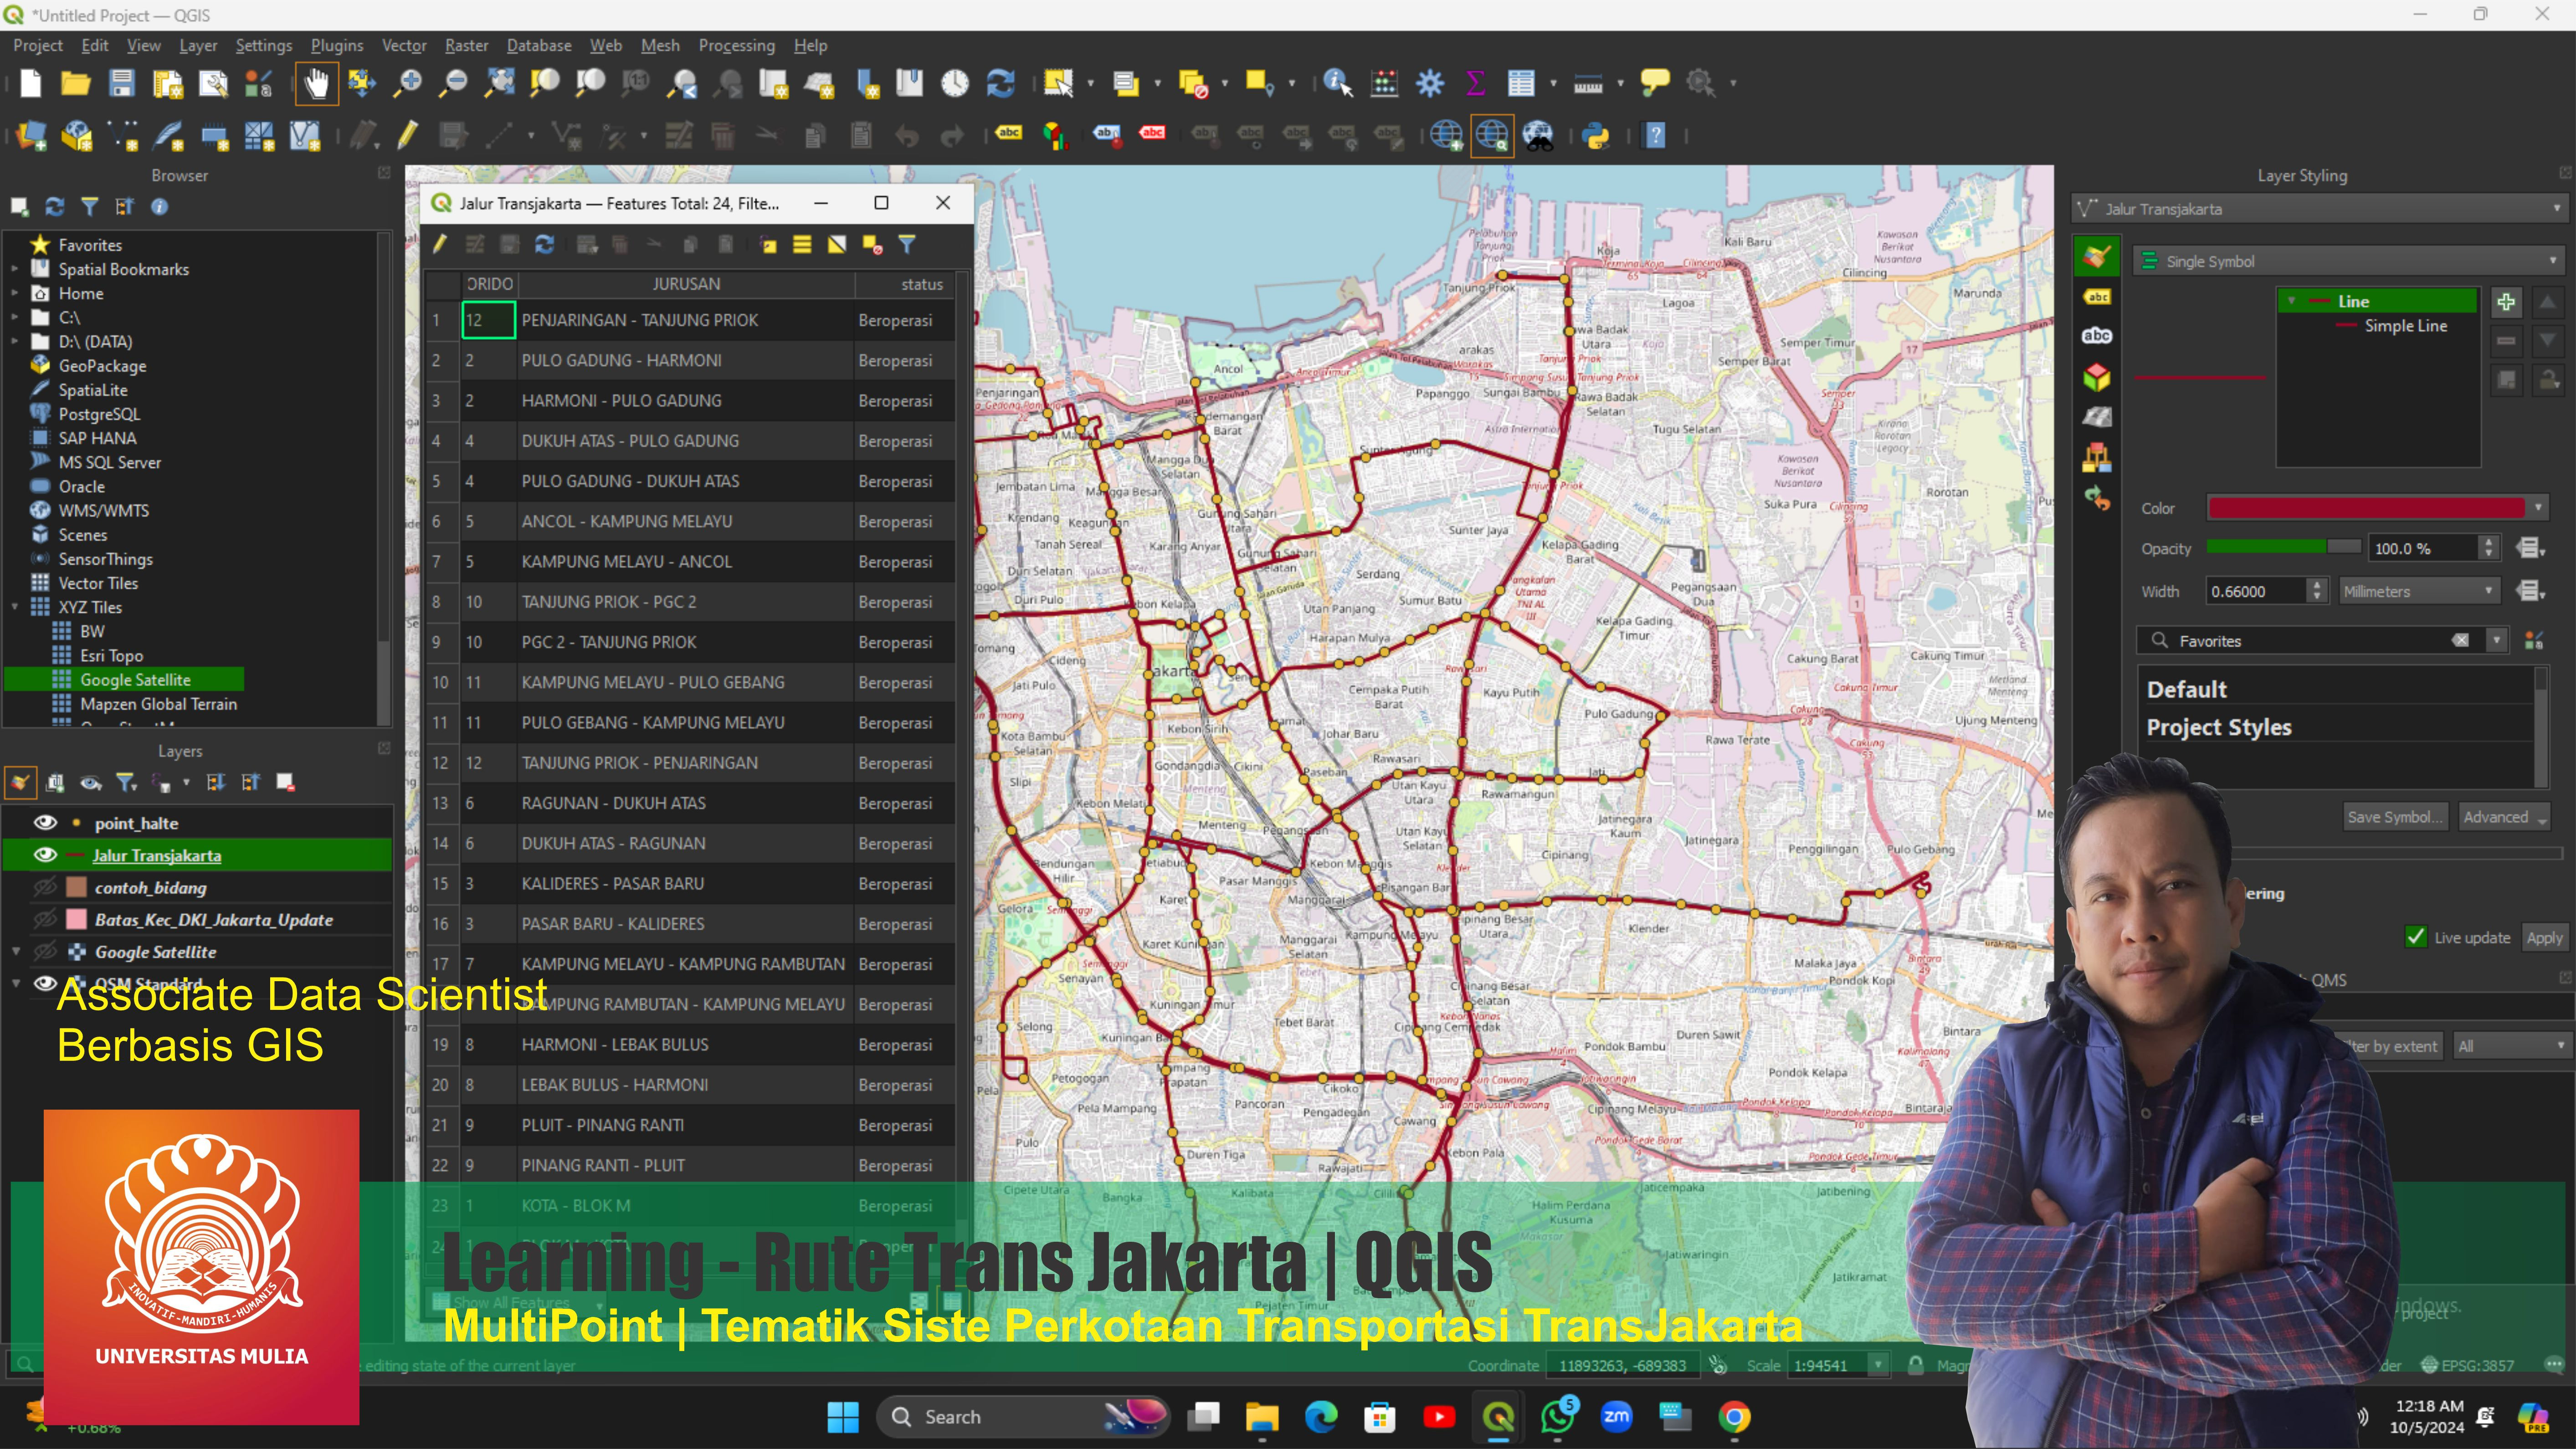The width and height of the screenshot is (2576, 1449).
Task: Open the Raster menu
Action: 467,45
